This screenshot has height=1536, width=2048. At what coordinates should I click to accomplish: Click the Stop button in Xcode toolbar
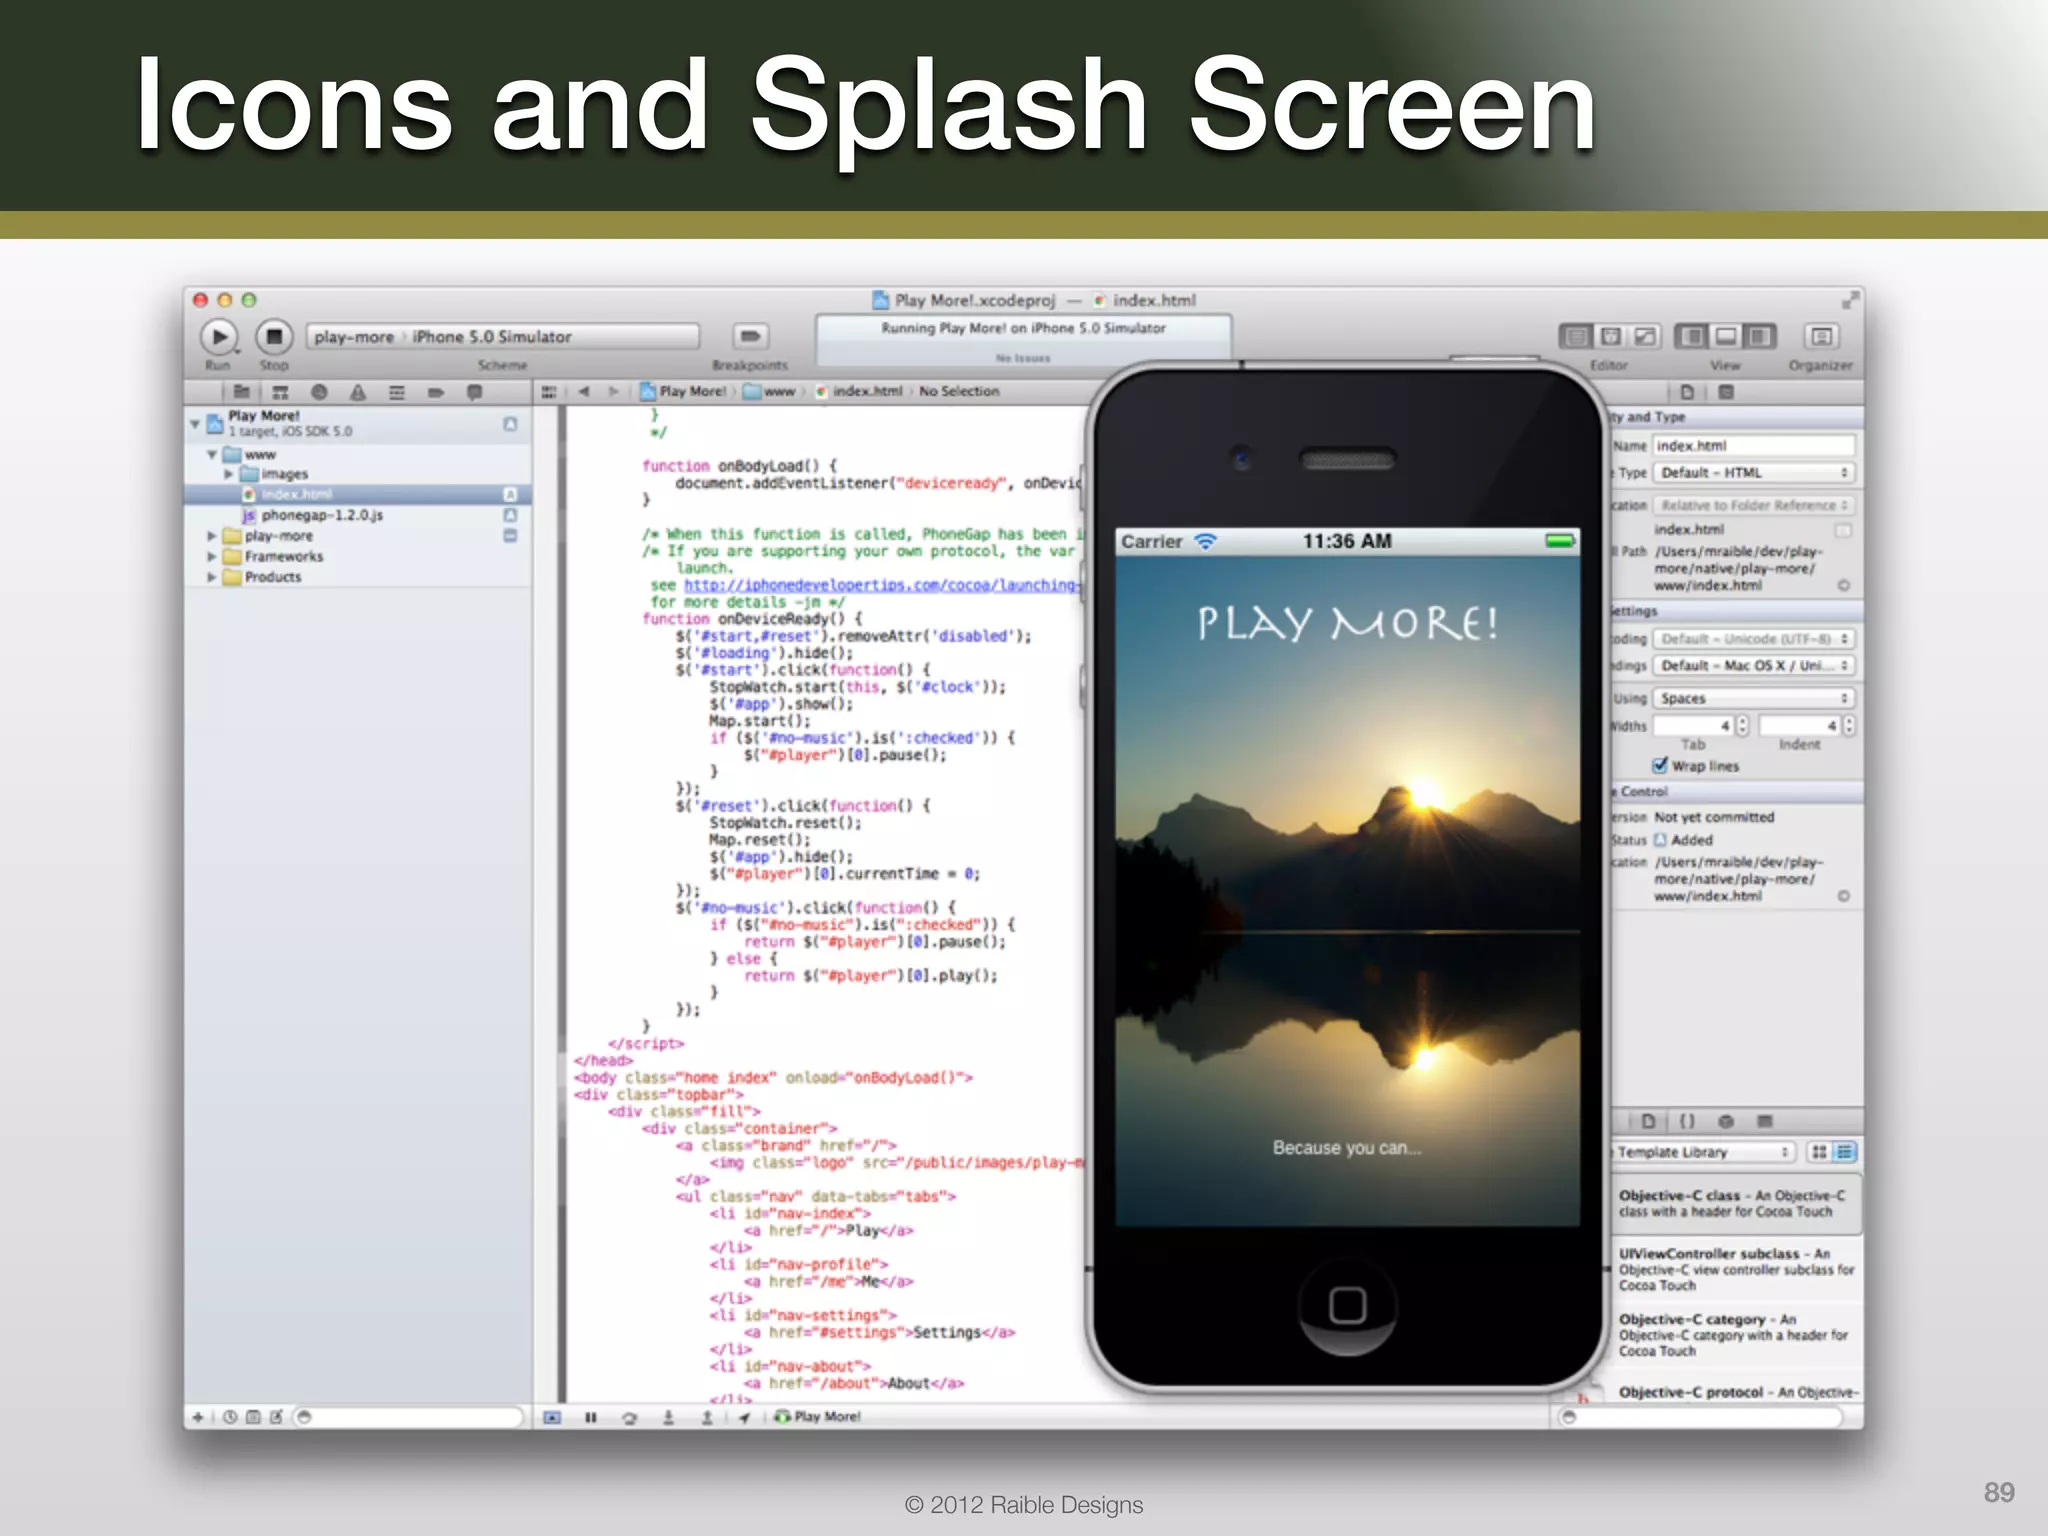(273, 337)
